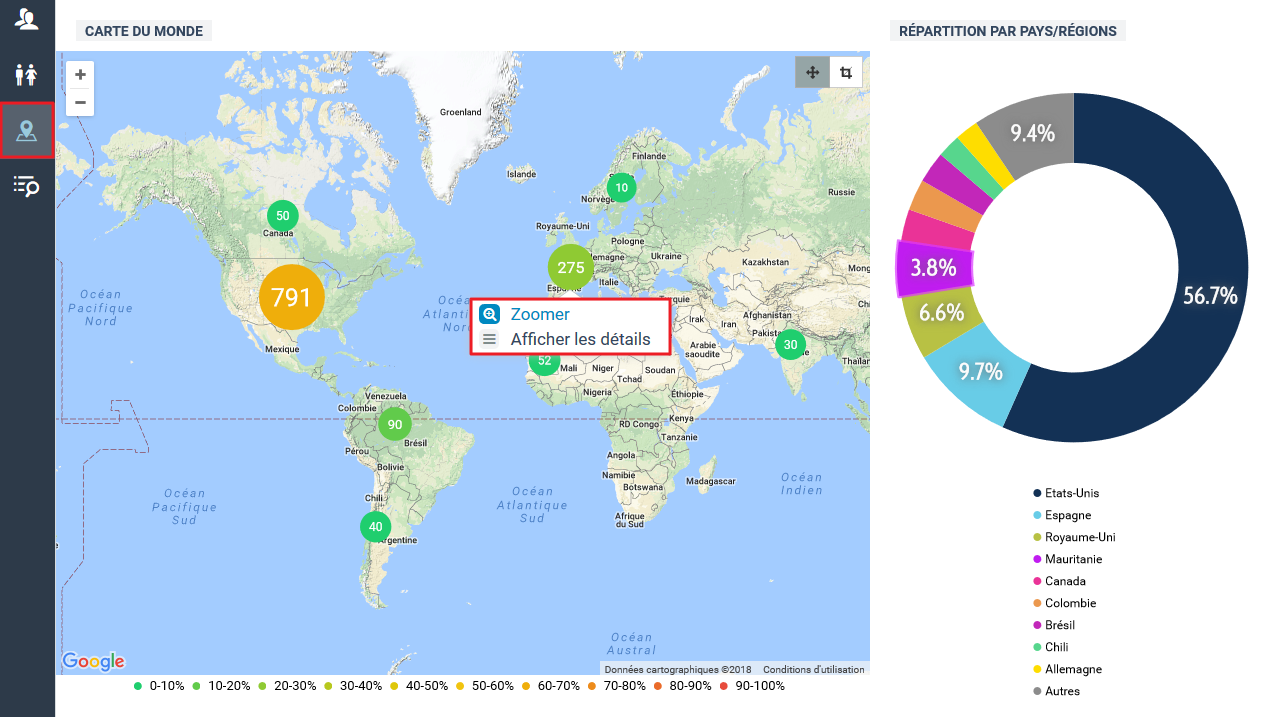Image resolution: width=1270 pixels, height=717 pixels.
Task: Choose Zoomer in the context menu
Action: coord(540,314)
